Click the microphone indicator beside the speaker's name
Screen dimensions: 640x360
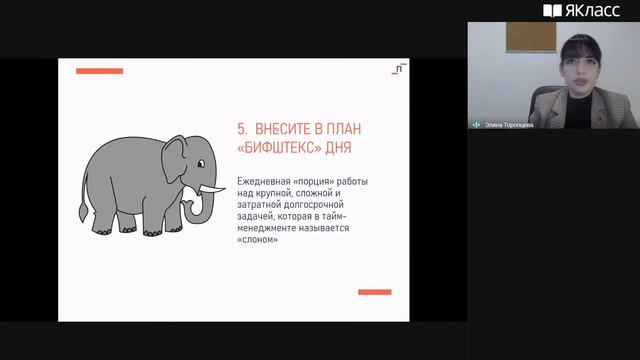click(476, 124)
